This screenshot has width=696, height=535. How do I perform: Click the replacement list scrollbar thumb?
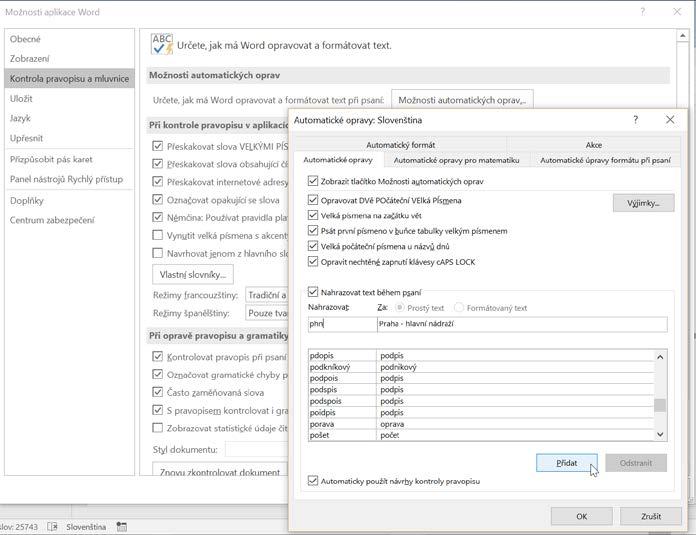click(660, 405)
